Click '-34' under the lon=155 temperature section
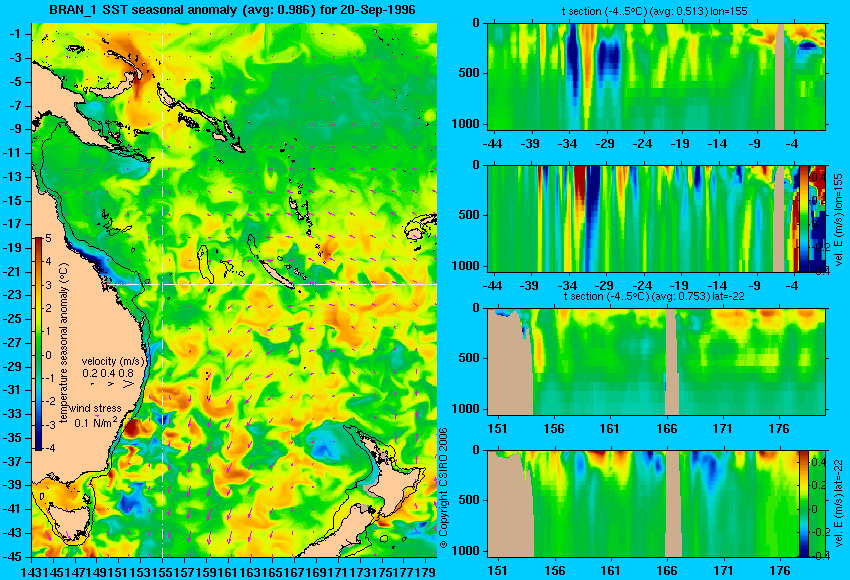Image resolution: width=850 pixels, height=580 pixels. 567,144
